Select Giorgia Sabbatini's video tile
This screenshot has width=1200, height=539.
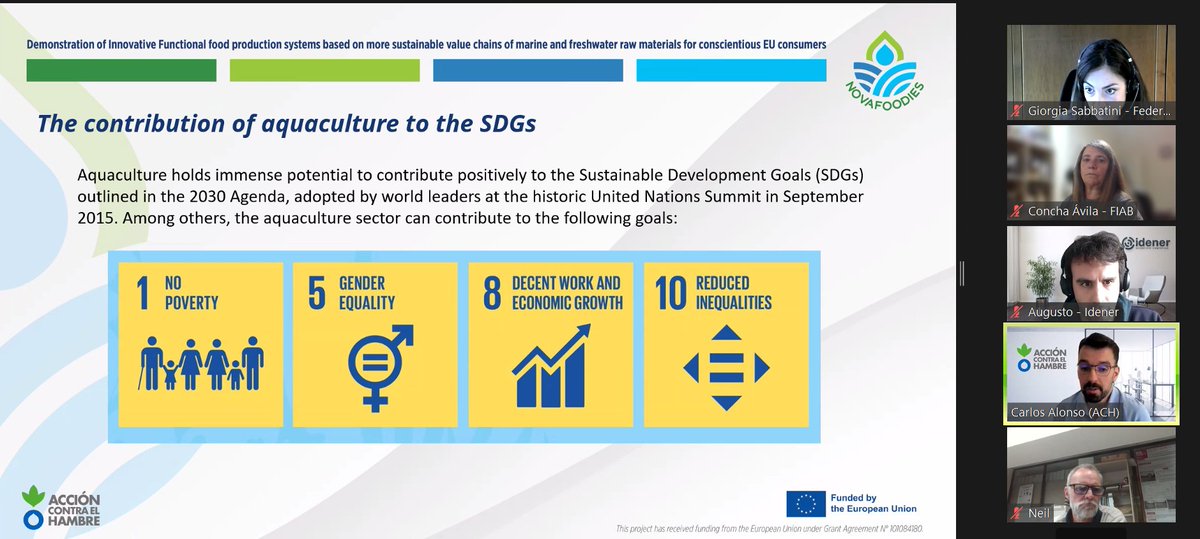click(x=1091, y=72)
